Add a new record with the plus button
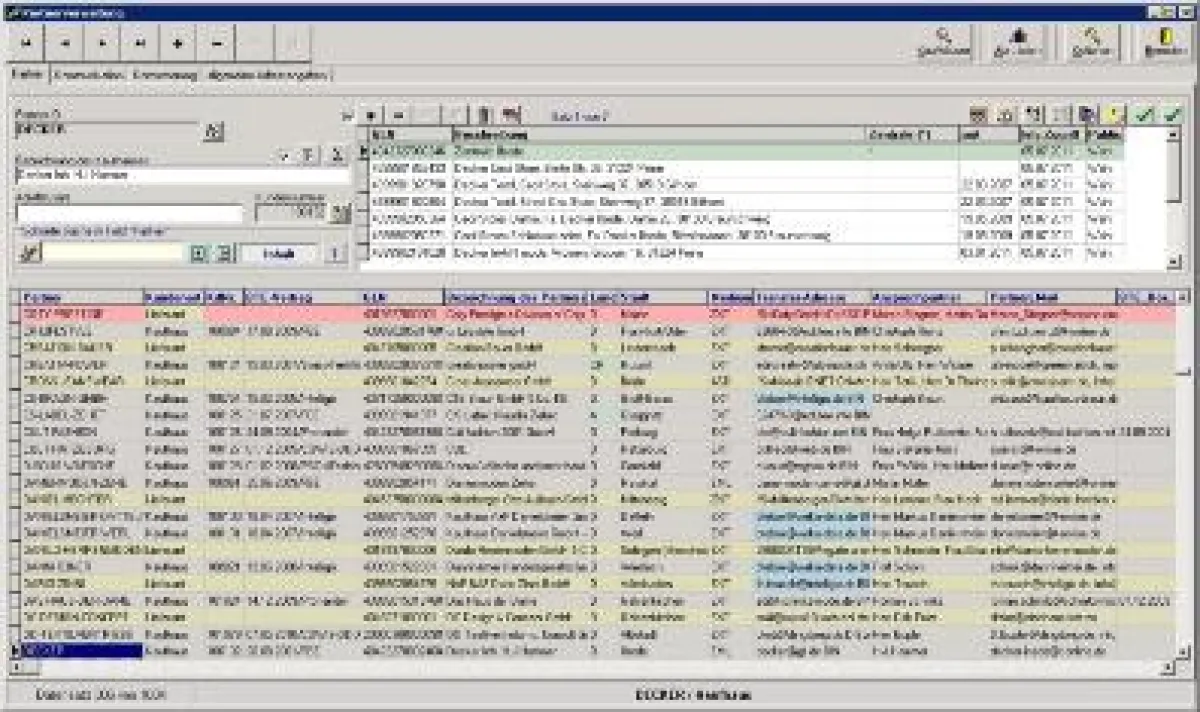Viewport: 1200px width, 712px height. 178,44
